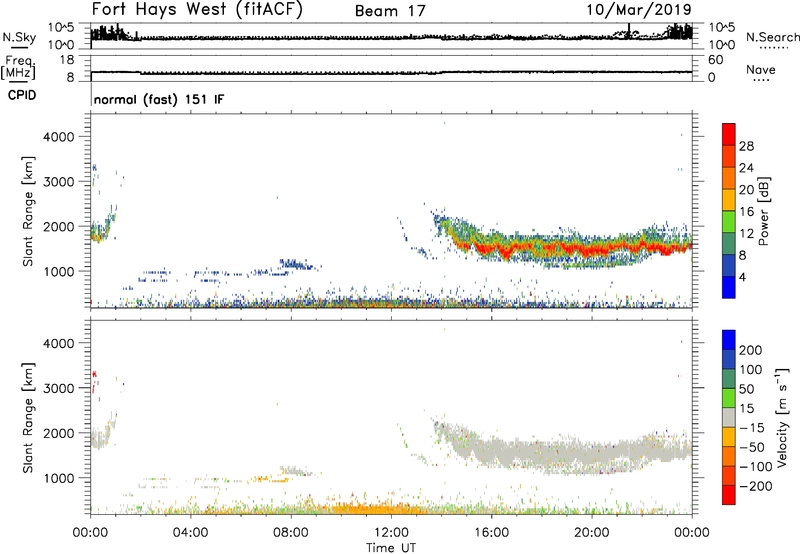The width and height of the screenshot is (800, 554).
Task: Click the "50" label on the velocity colorbar
Action: (747, 389)
